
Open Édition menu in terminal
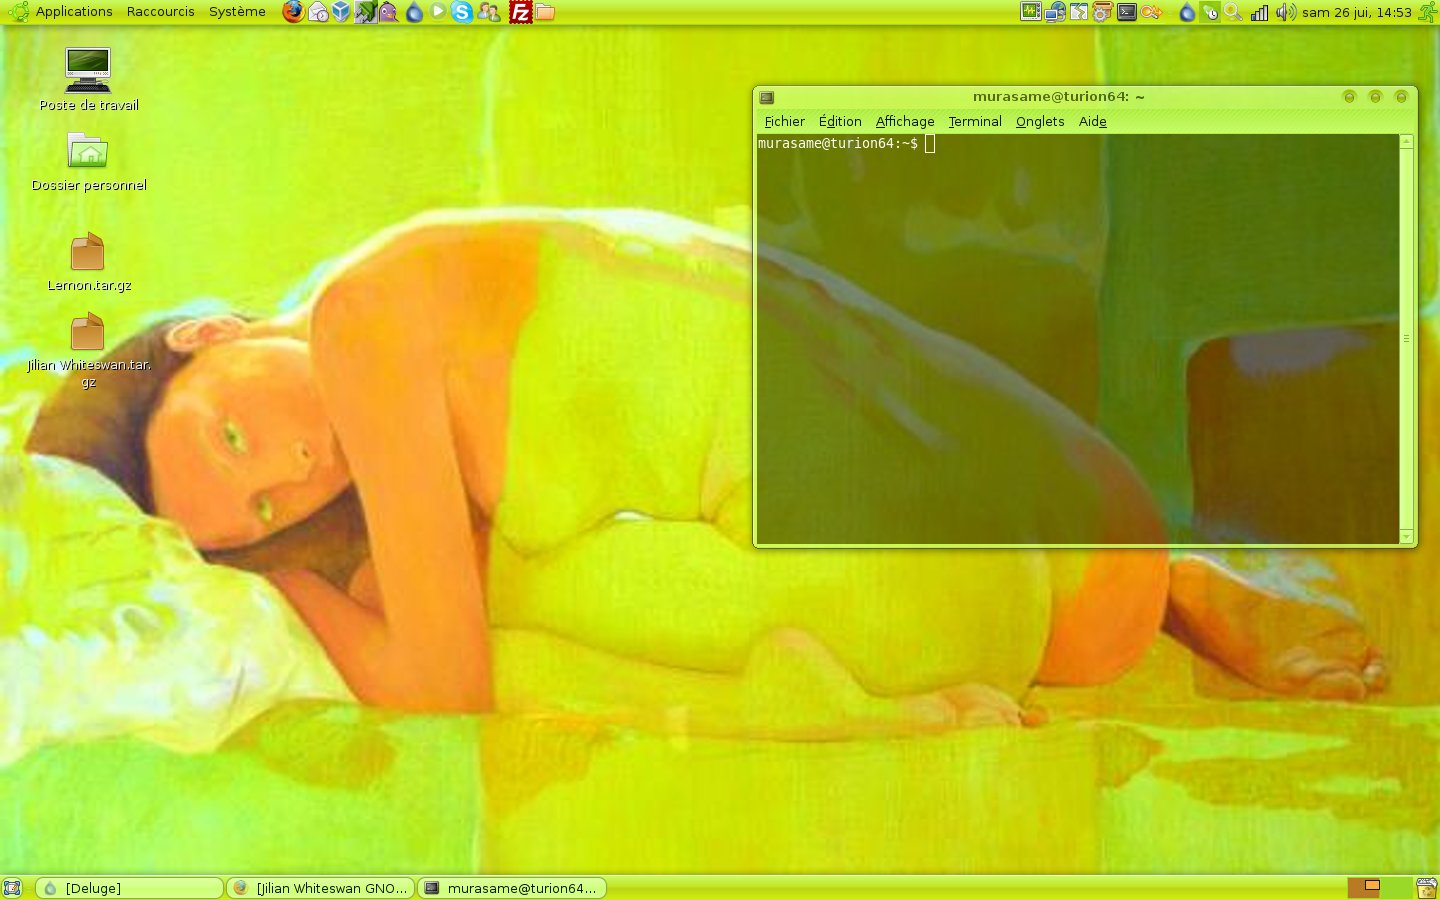[840, 121]
